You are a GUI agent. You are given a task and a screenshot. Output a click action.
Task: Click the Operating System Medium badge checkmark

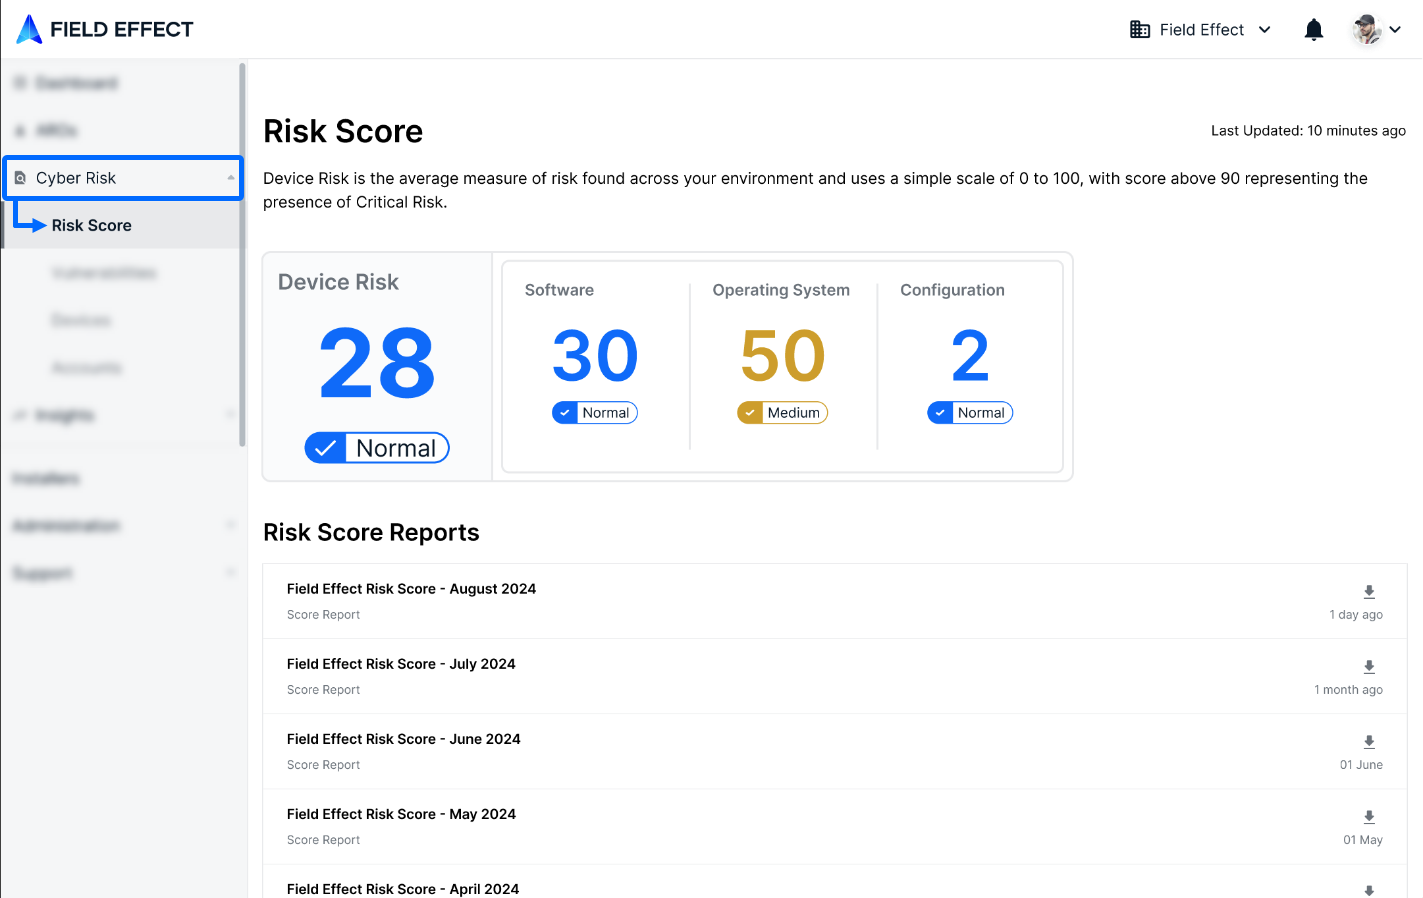tap(750, 413)
